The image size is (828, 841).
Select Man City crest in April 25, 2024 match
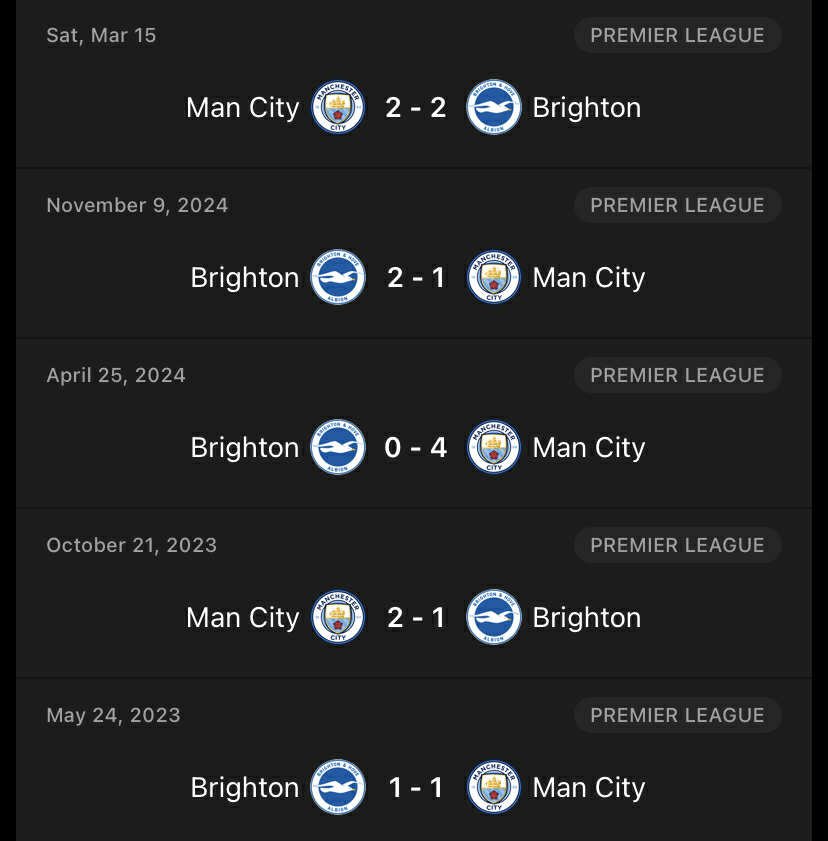tap(494, 448)
